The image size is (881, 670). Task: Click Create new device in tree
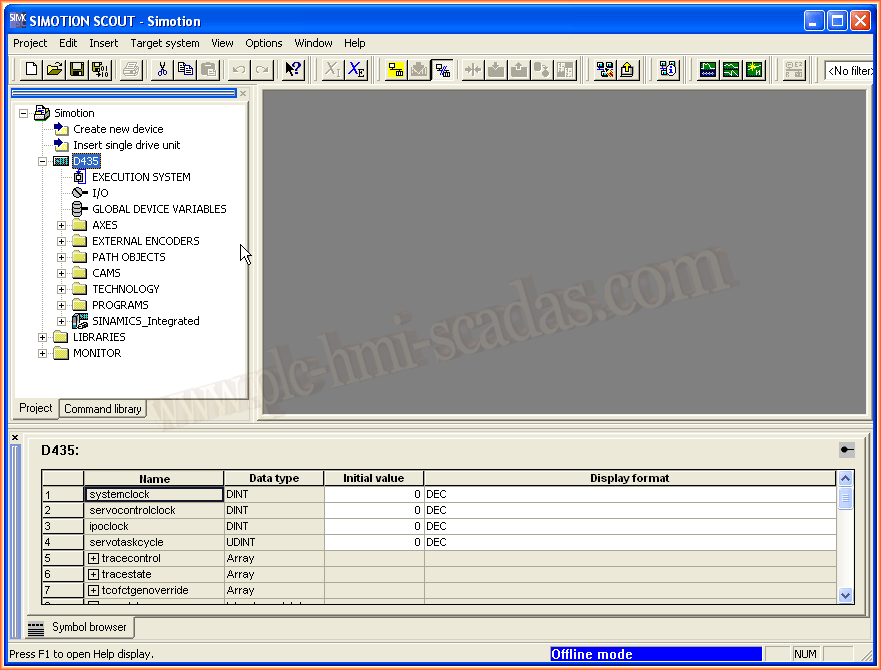point(117,129)
